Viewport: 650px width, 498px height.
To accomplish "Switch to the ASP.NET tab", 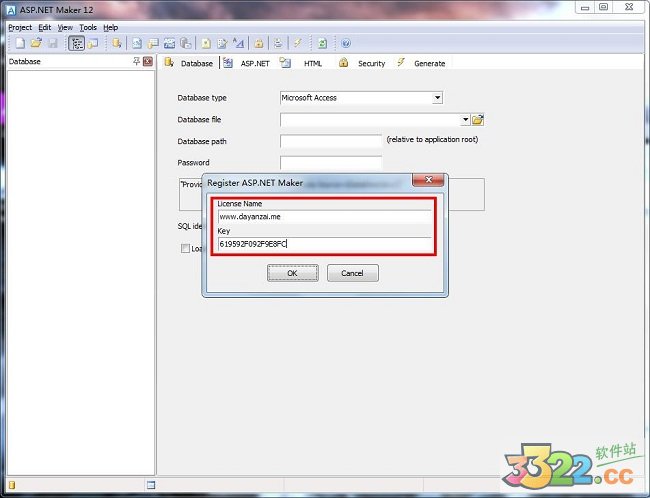I will [x=247, y=63].
